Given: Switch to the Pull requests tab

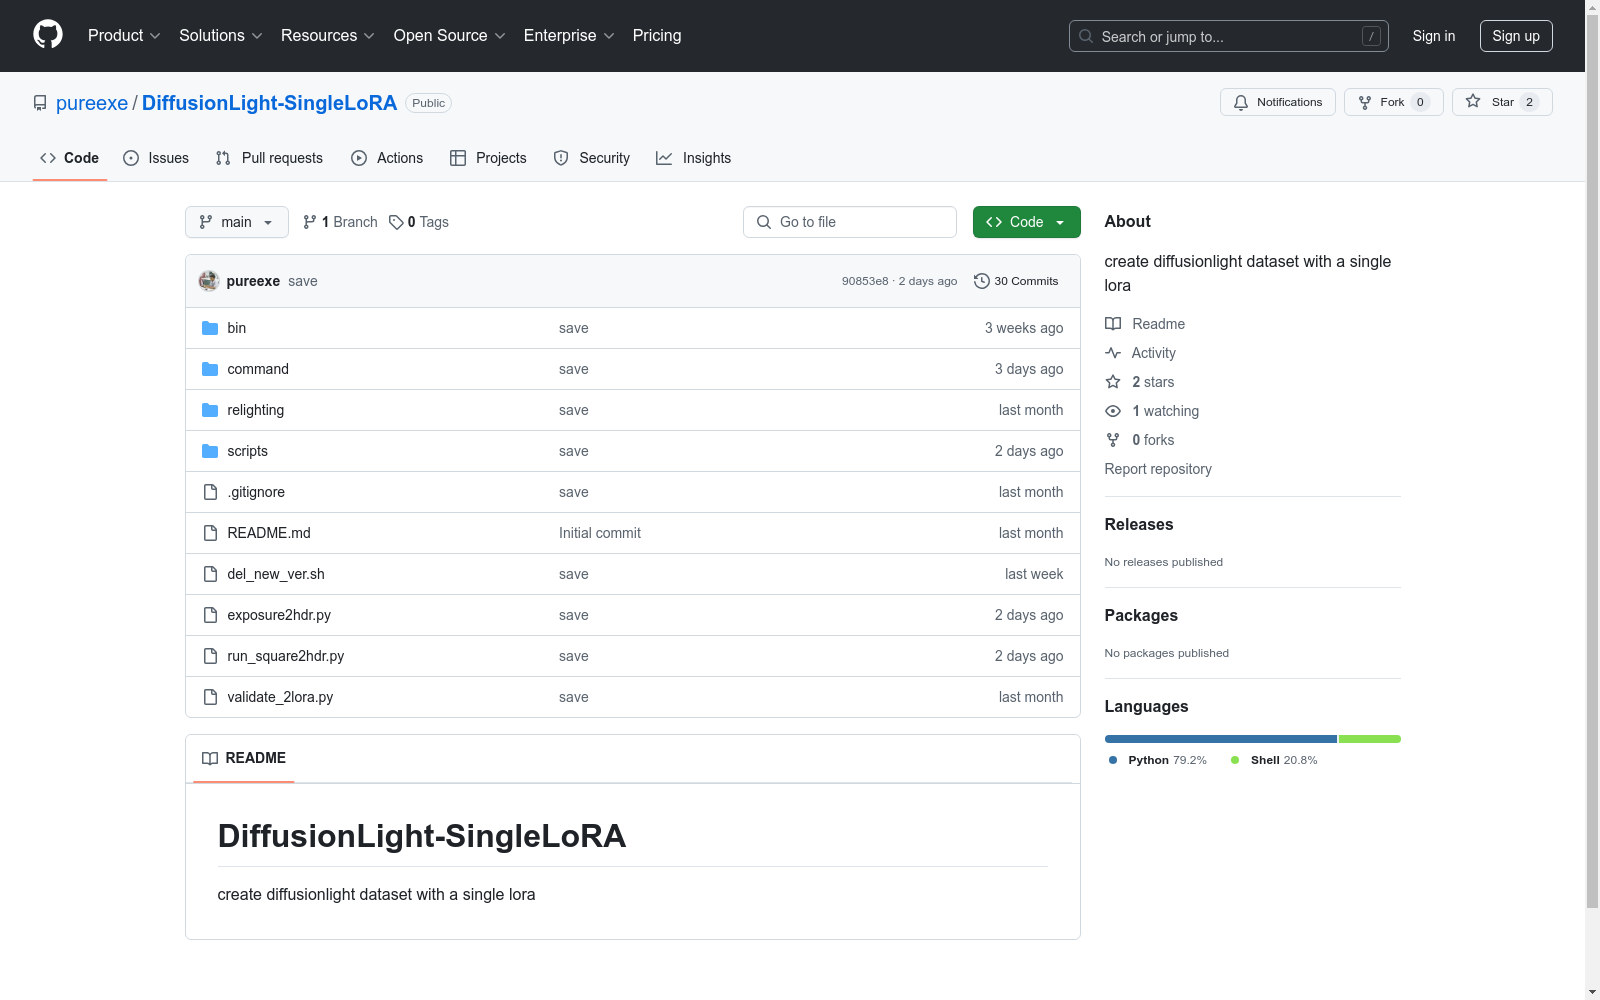Looking at the screenshot, I should [x=269, y=158].
